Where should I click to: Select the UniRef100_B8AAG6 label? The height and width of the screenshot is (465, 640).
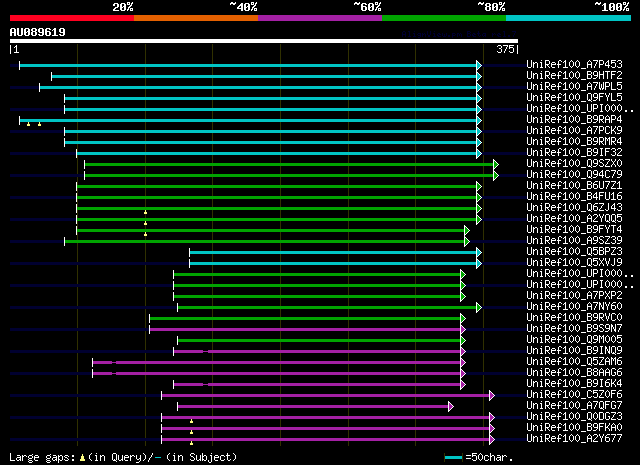574,373
